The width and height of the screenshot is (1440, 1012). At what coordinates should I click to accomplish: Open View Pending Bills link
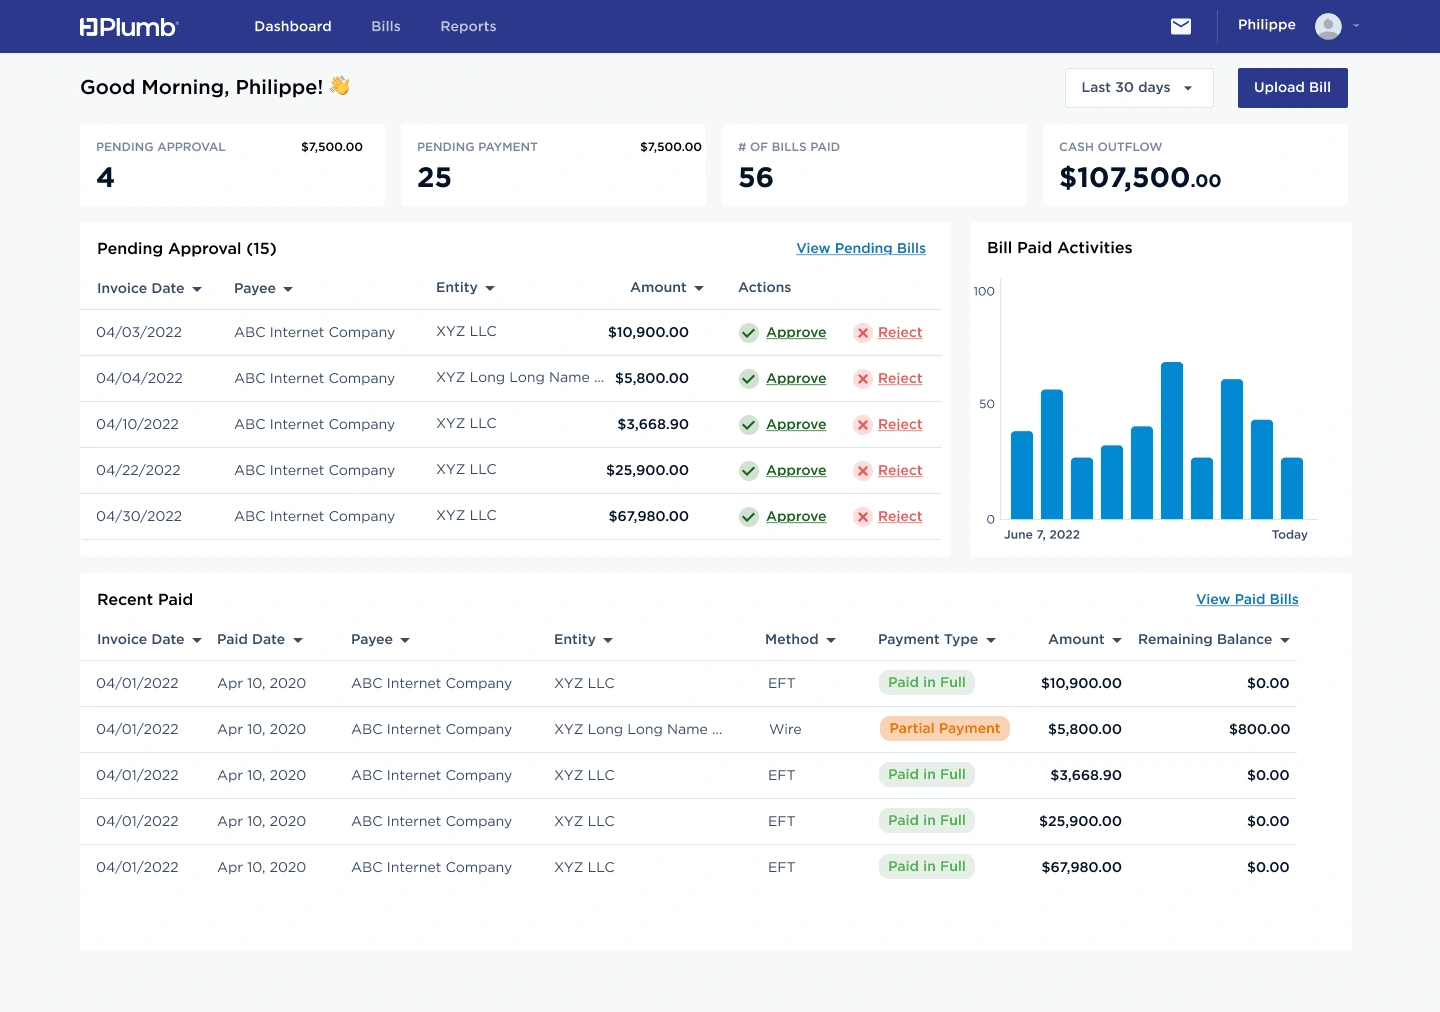coord(861,248)
